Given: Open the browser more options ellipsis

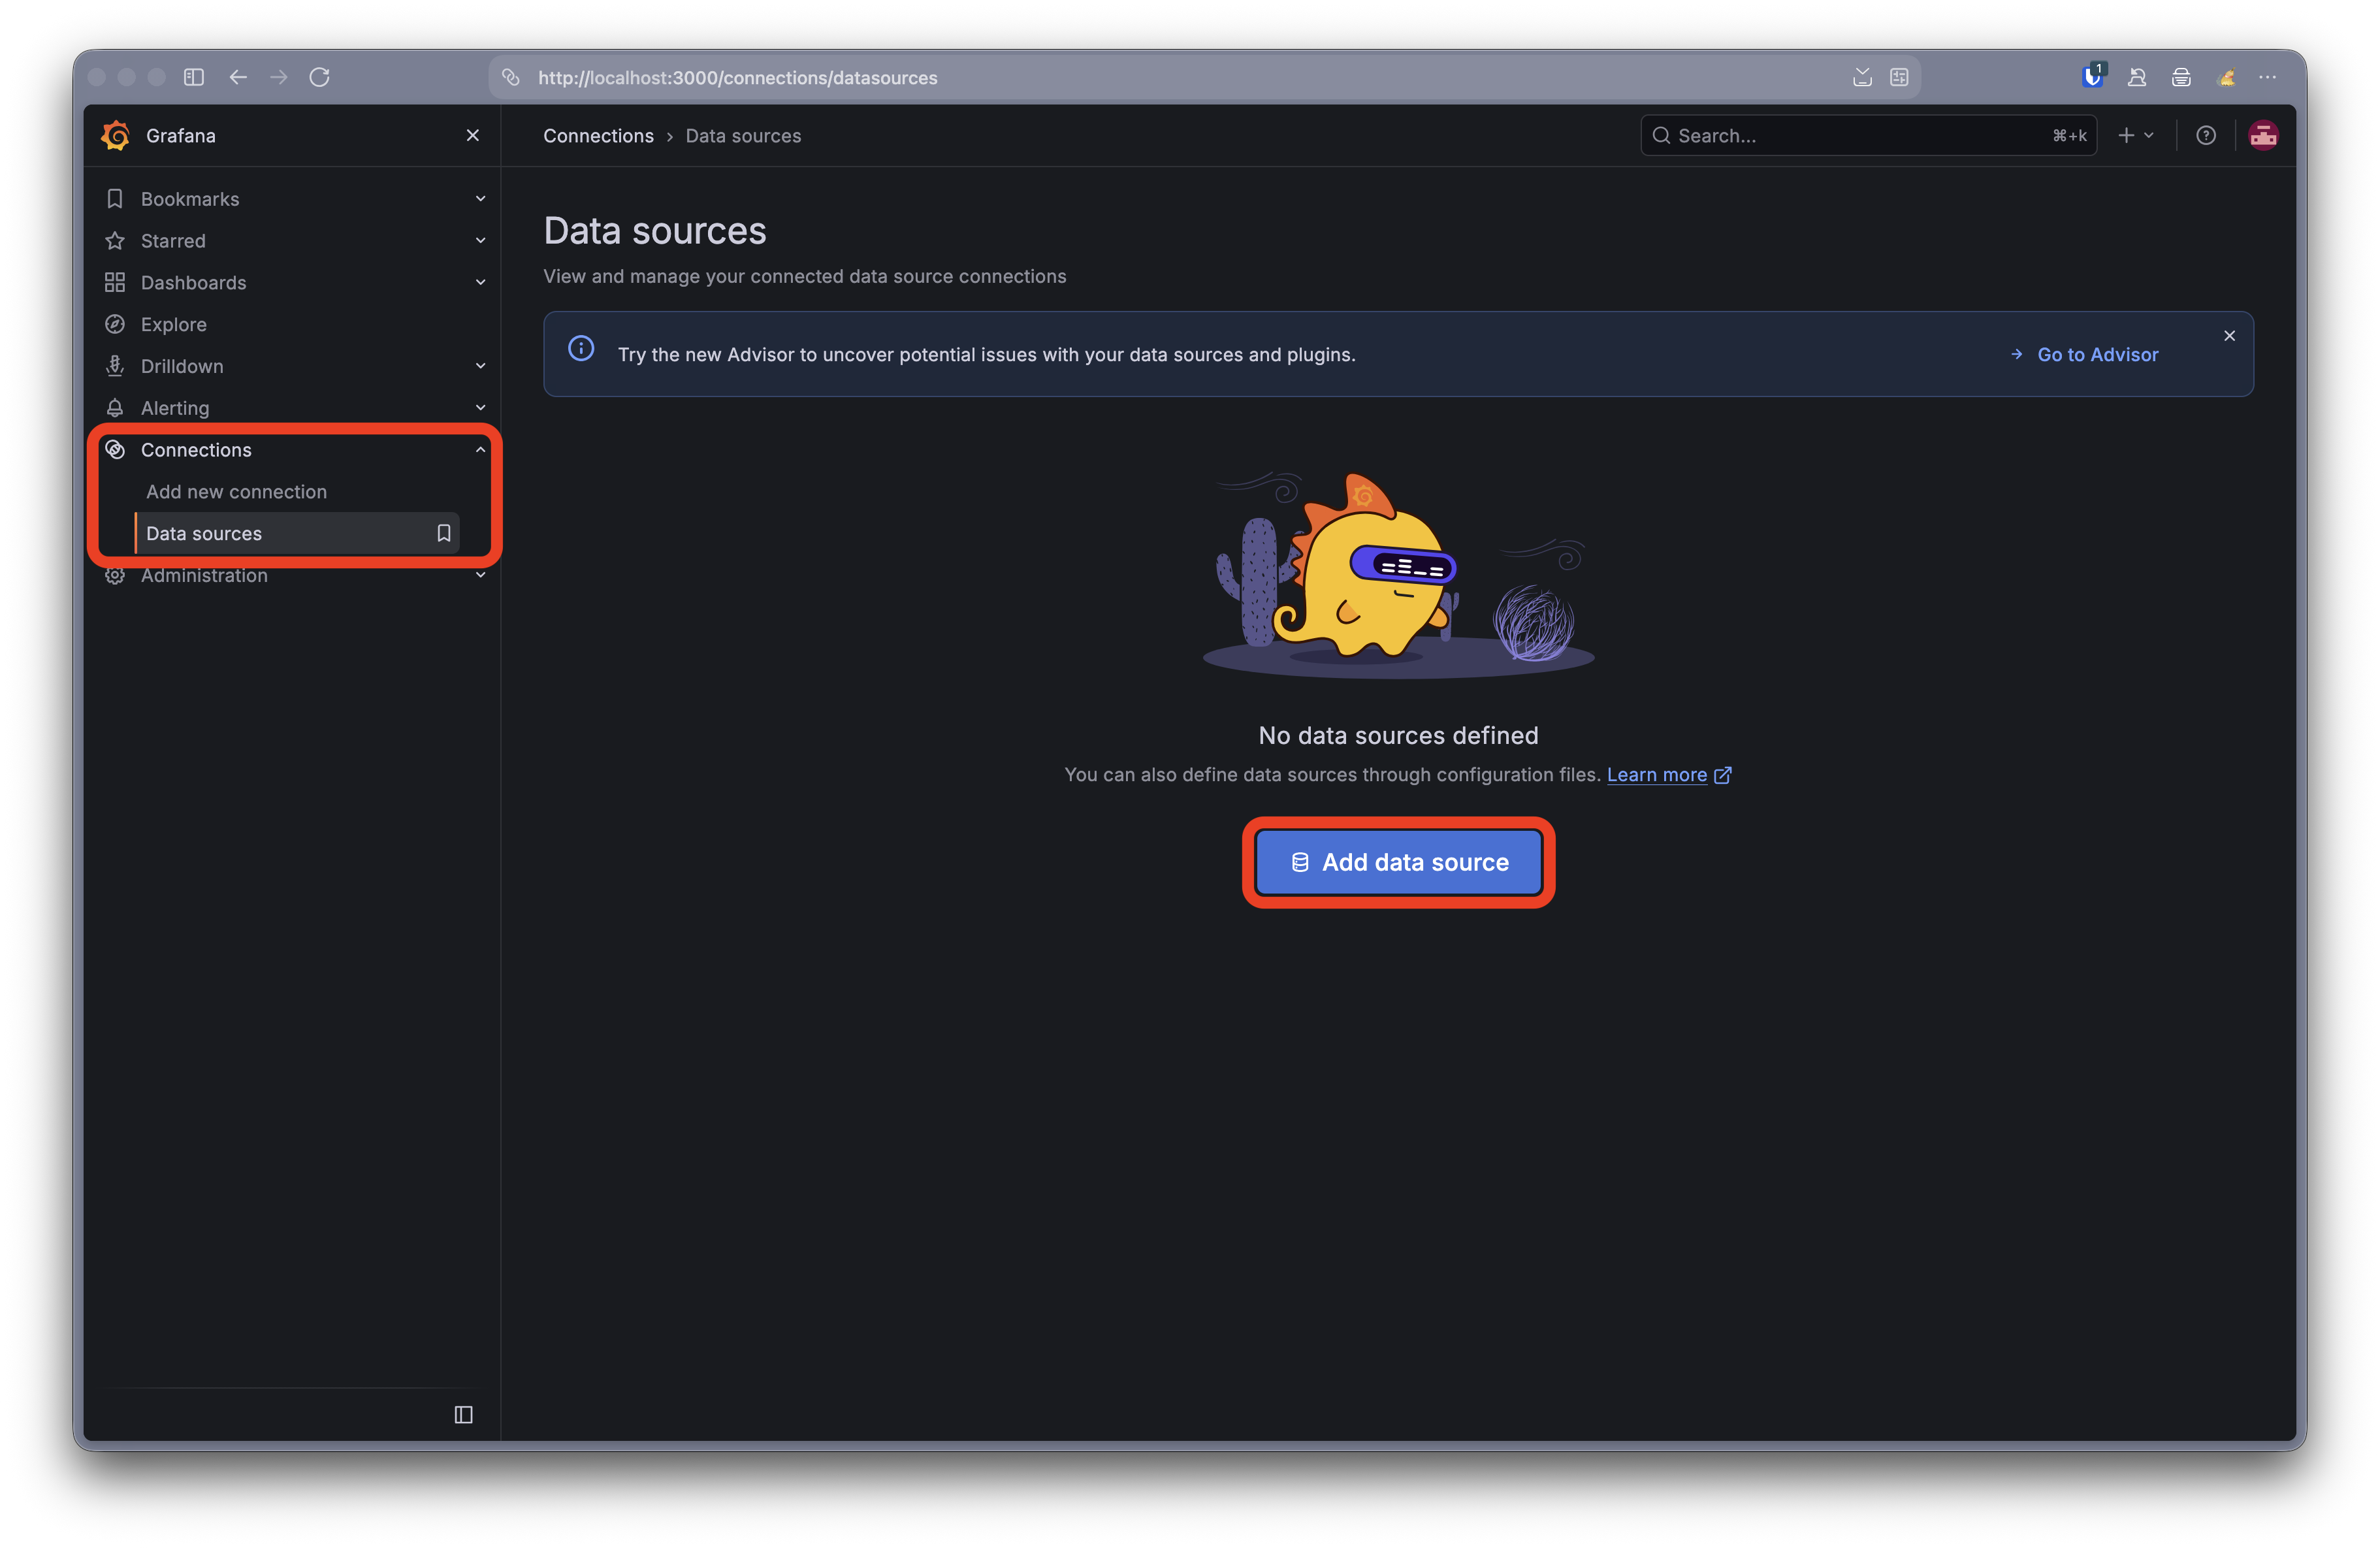Looking at the screenshot, I should pyautogui.click(x=2267, y=77).
